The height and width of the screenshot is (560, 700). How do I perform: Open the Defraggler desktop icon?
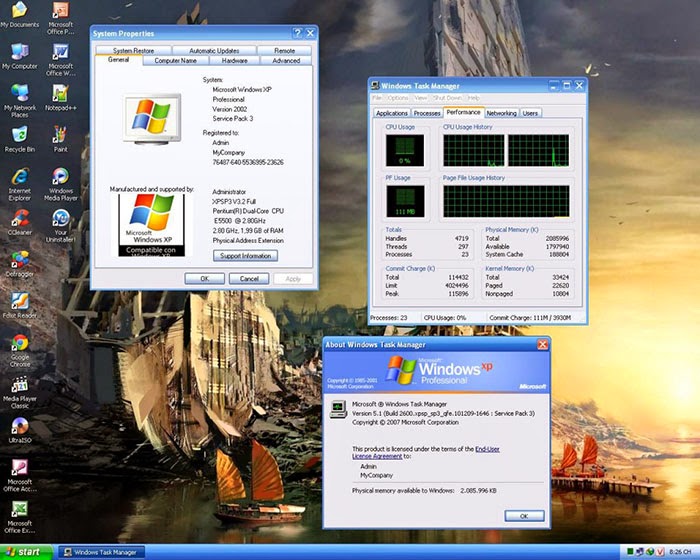(x=19, y=258)
